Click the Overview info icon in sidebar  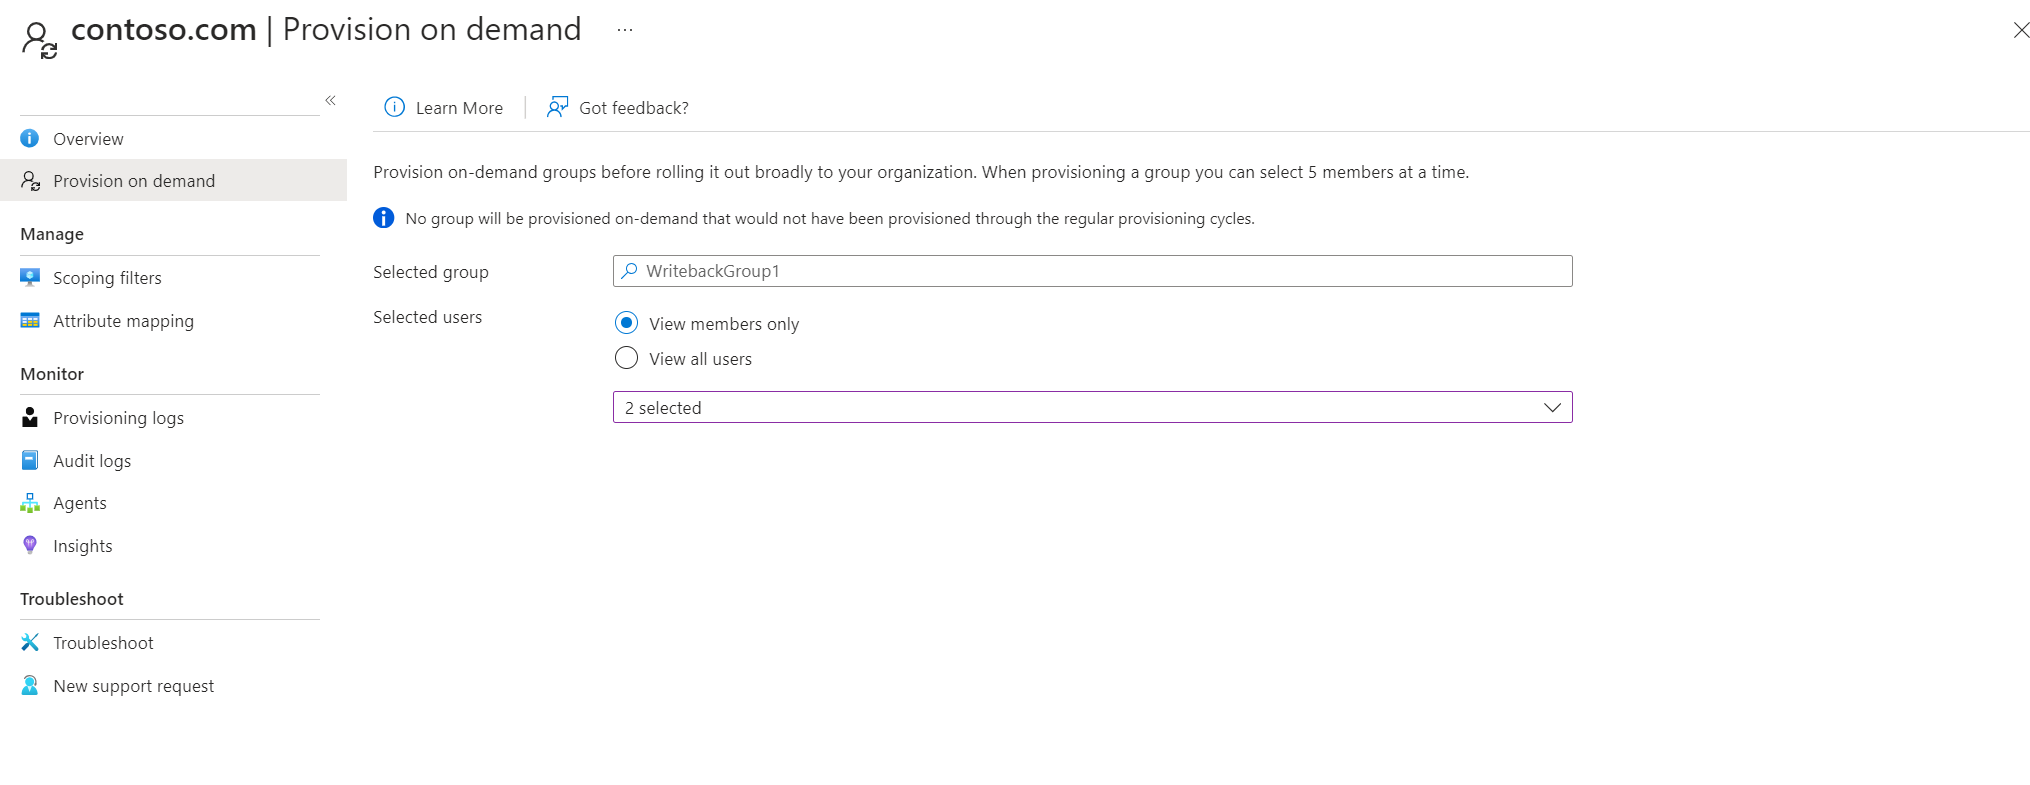(x=30, y=138)
